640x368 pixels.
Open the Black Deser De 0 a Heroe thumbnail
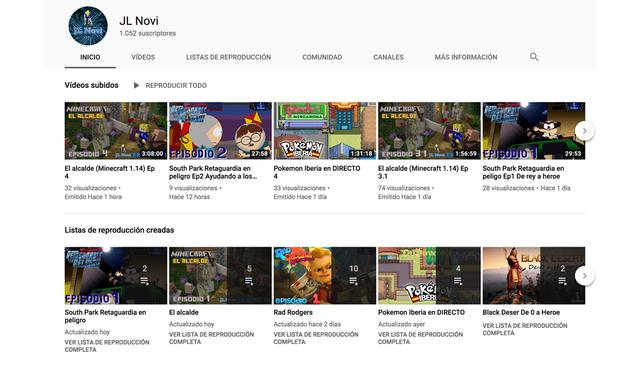click(533, 275)
